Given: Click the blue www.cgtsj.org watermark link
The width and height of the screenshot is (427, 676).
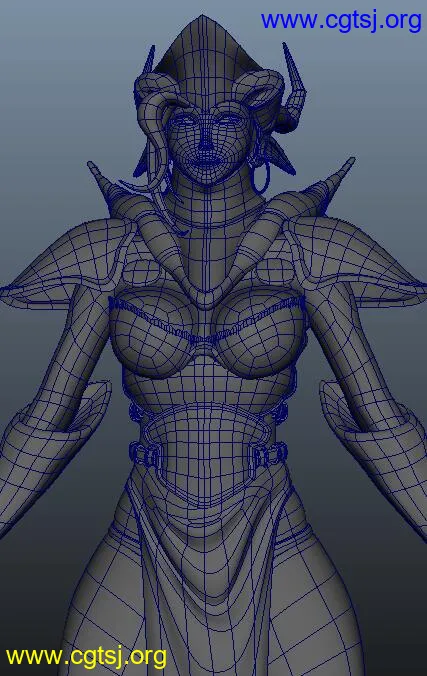Looking at the screenshot, I should pos(341,21).
